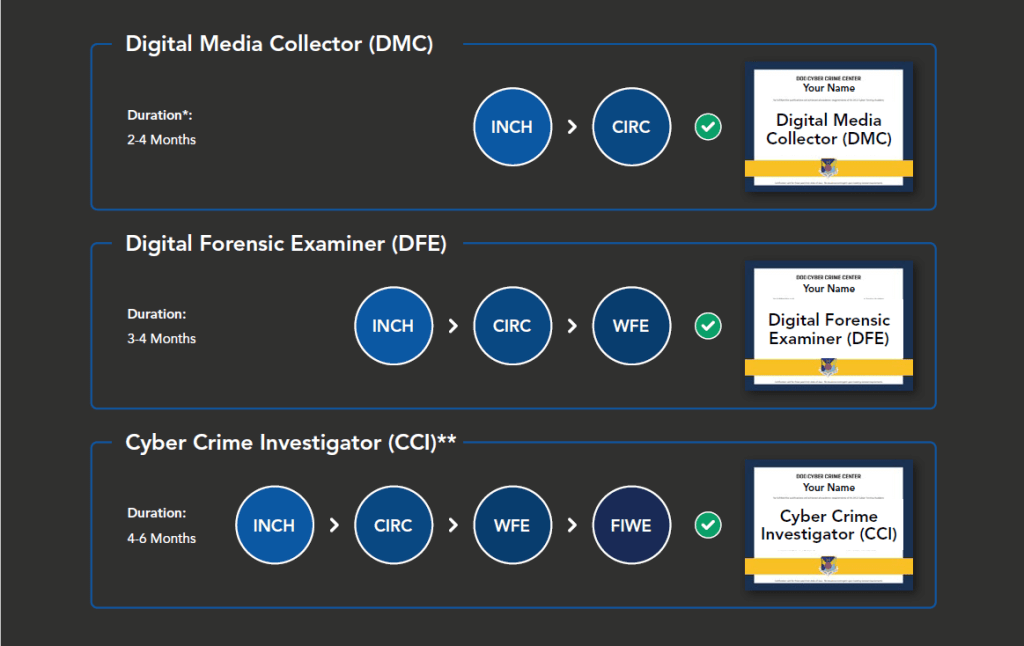Open the Digital Media Collector certificate thumbnail
The width and height of the screenshot is (1024, 646).
[828, 127]
